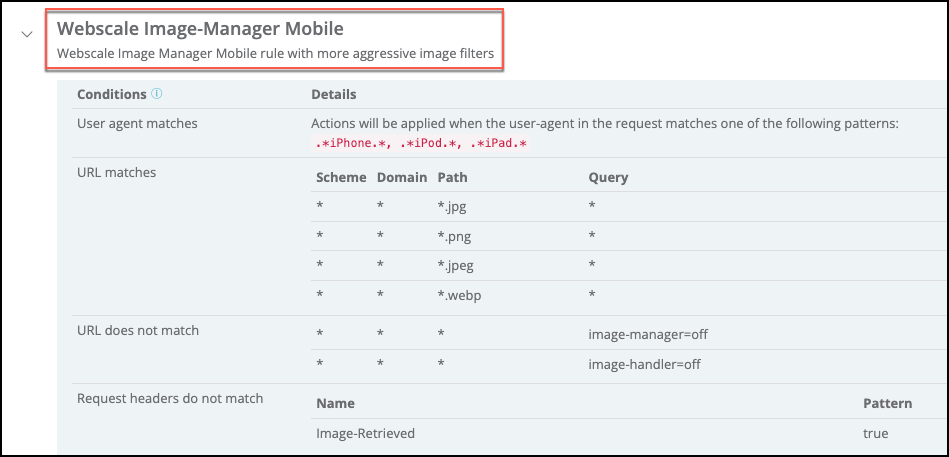Select the *.webp path entry

click(x=459, y=295)
